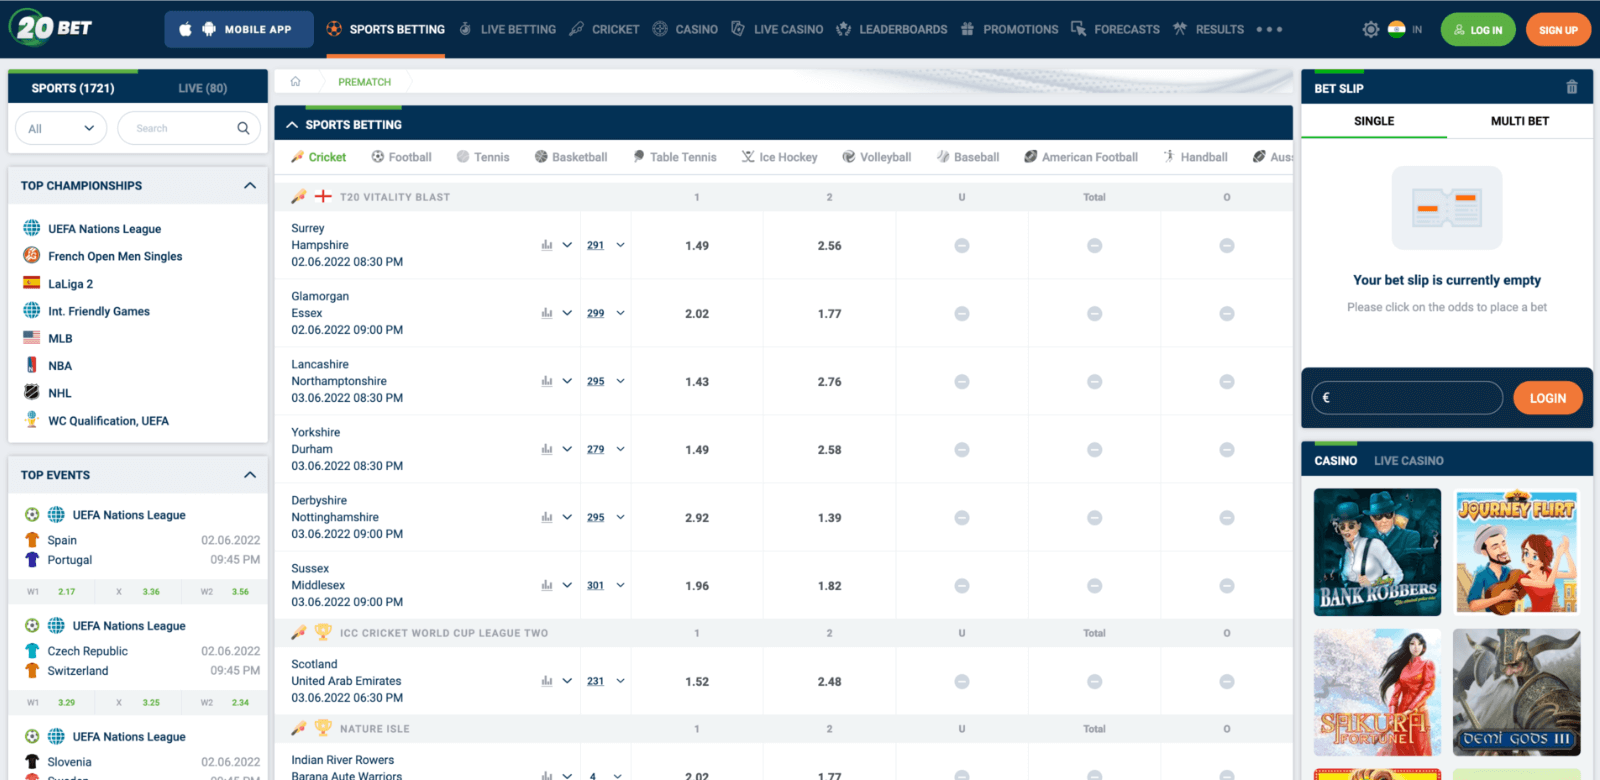Click the Czech Republic jersey icon

[x=32, y=651]
